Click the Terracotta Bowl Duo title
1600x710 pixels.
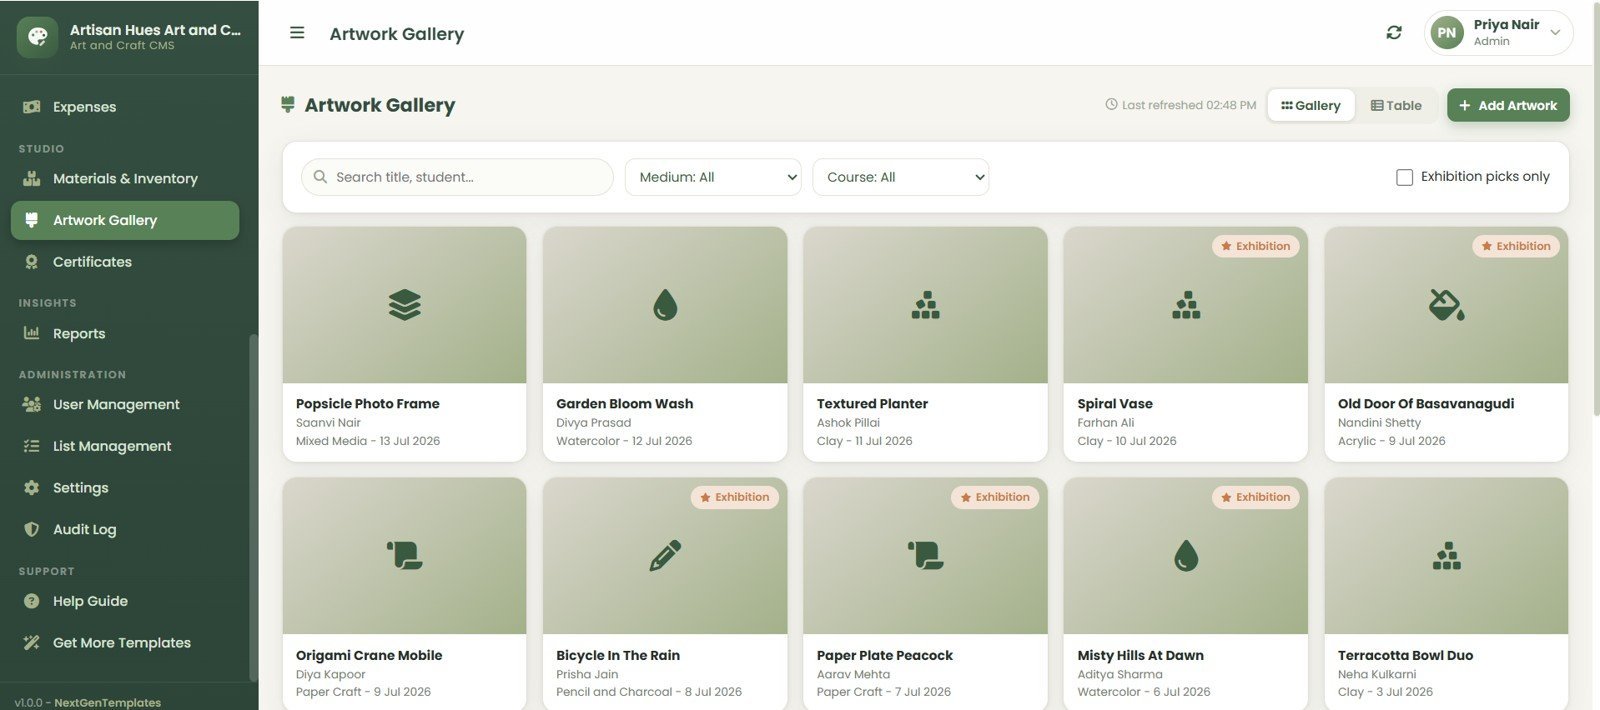[1405, 656]
